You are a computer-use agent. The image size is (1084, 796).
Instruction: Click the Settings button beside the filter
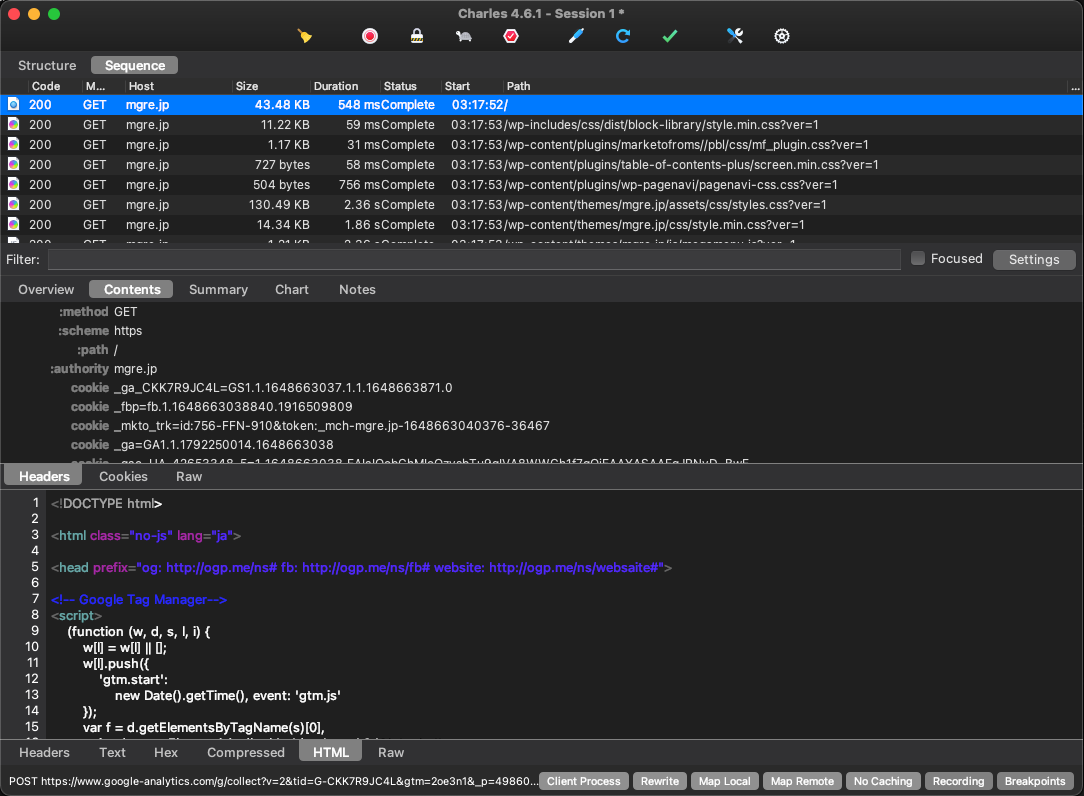pos(1033,259)
